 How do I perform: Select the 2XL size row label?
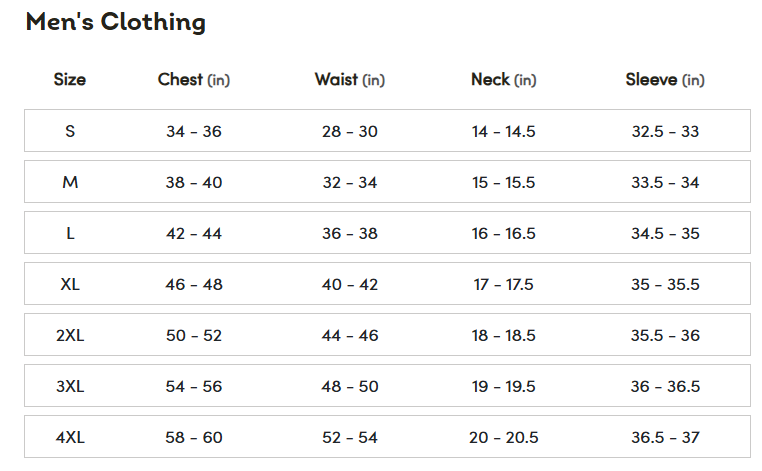coord(70,335)
